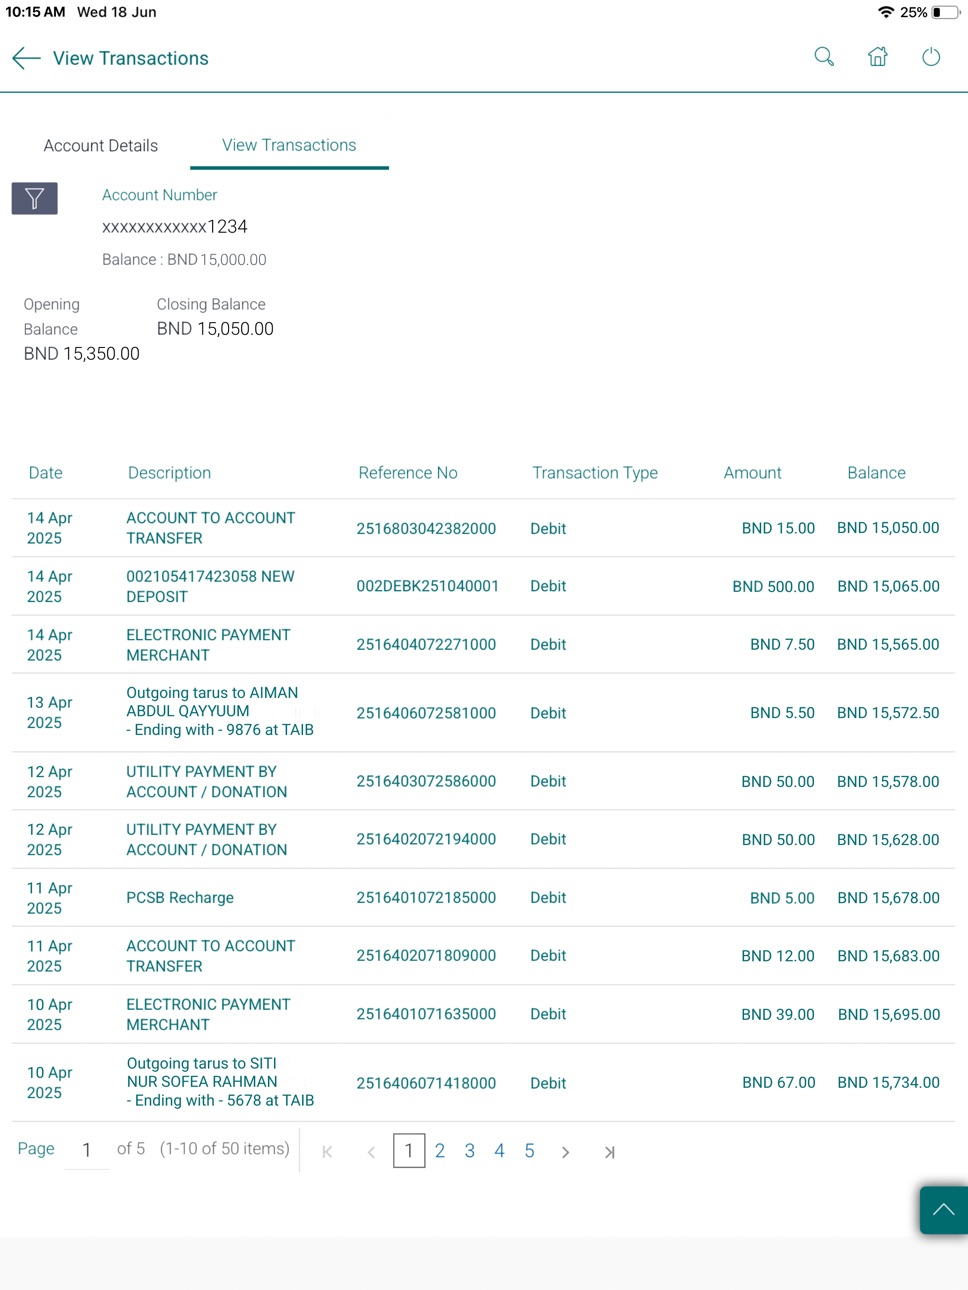
Task: Tap the back arrow beside View Transactions
Action: (x=26, y=58)
